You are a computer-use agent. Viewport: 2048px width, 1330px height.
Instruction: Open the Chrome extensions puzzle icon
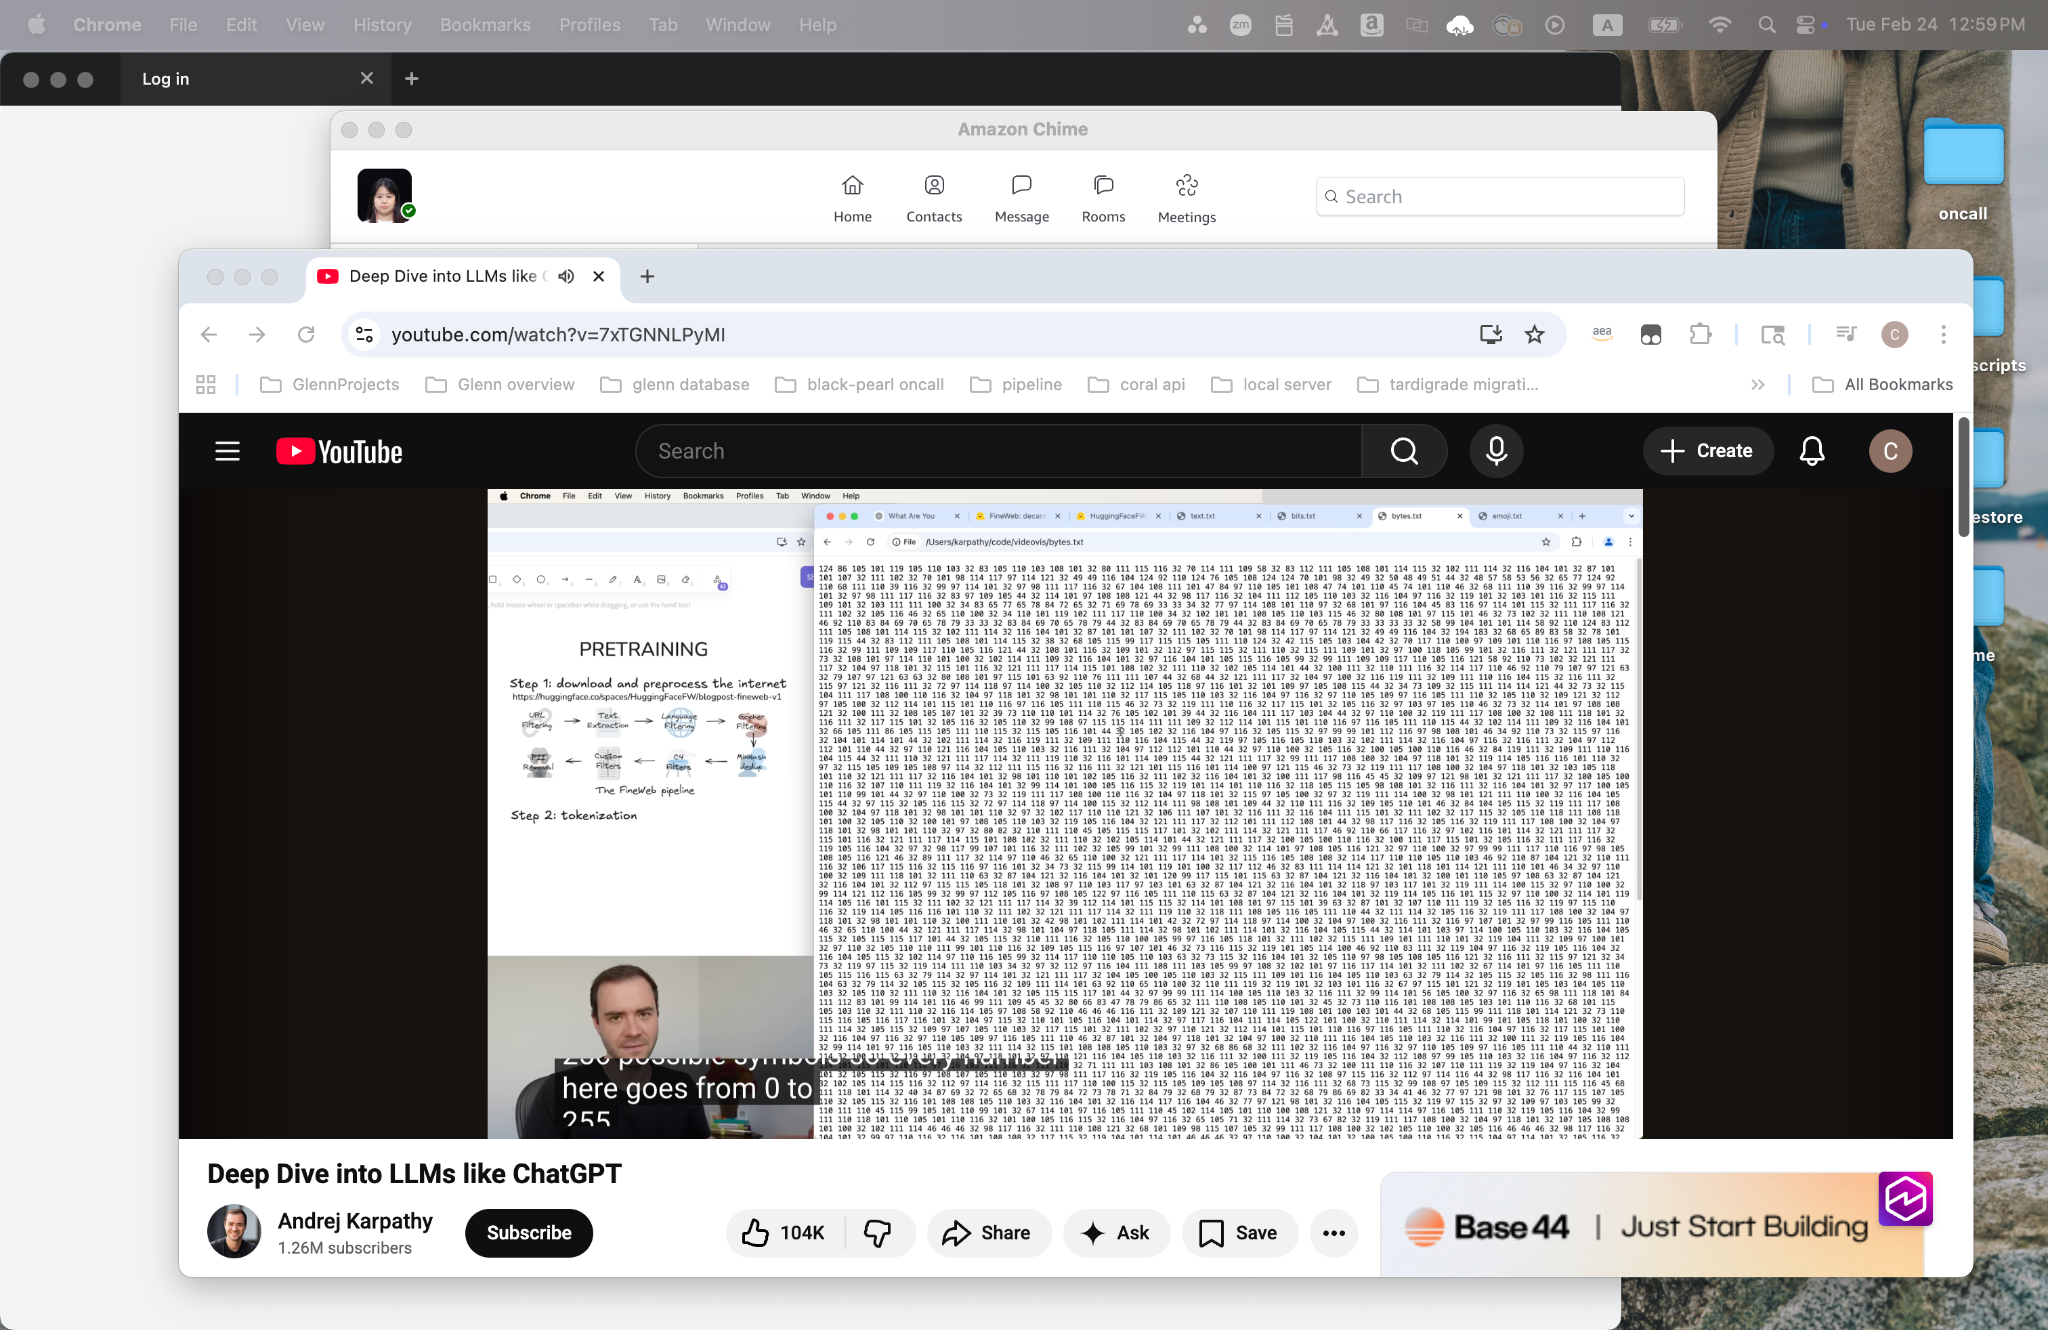point(1701,334)
